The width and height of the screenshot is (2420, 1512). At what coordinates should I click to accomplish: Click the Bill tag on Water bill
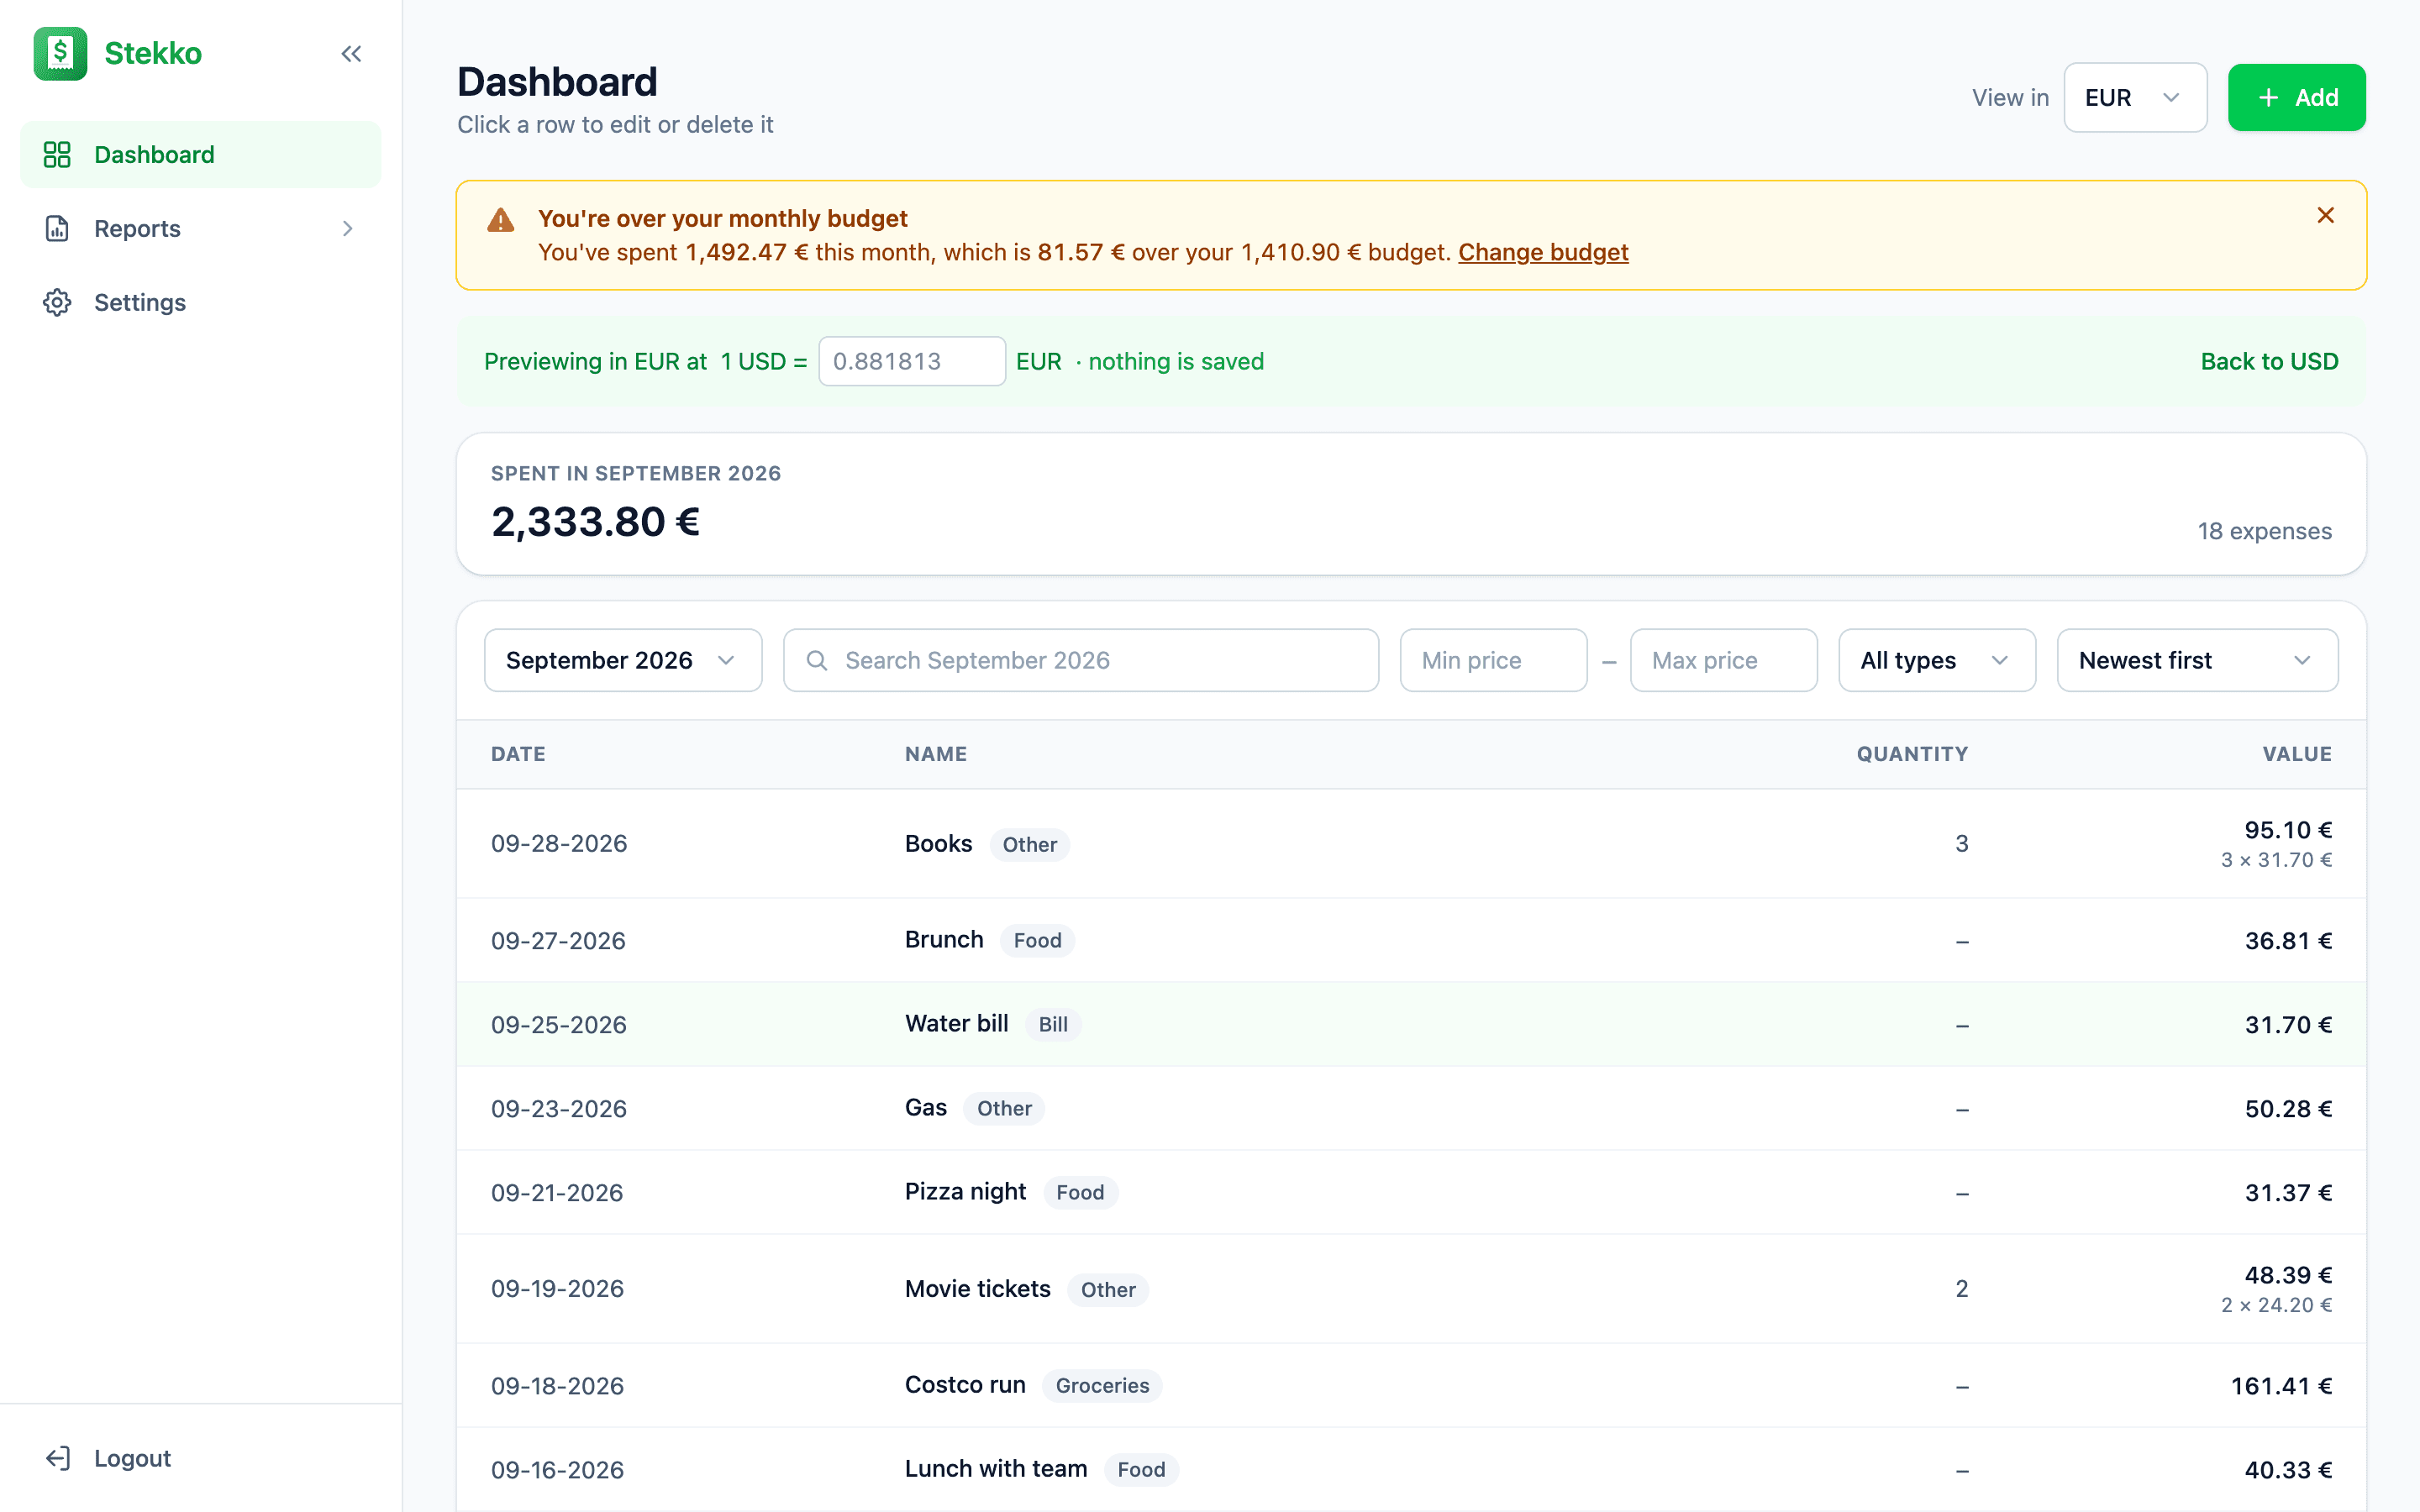click(x=1053, y=1024)
